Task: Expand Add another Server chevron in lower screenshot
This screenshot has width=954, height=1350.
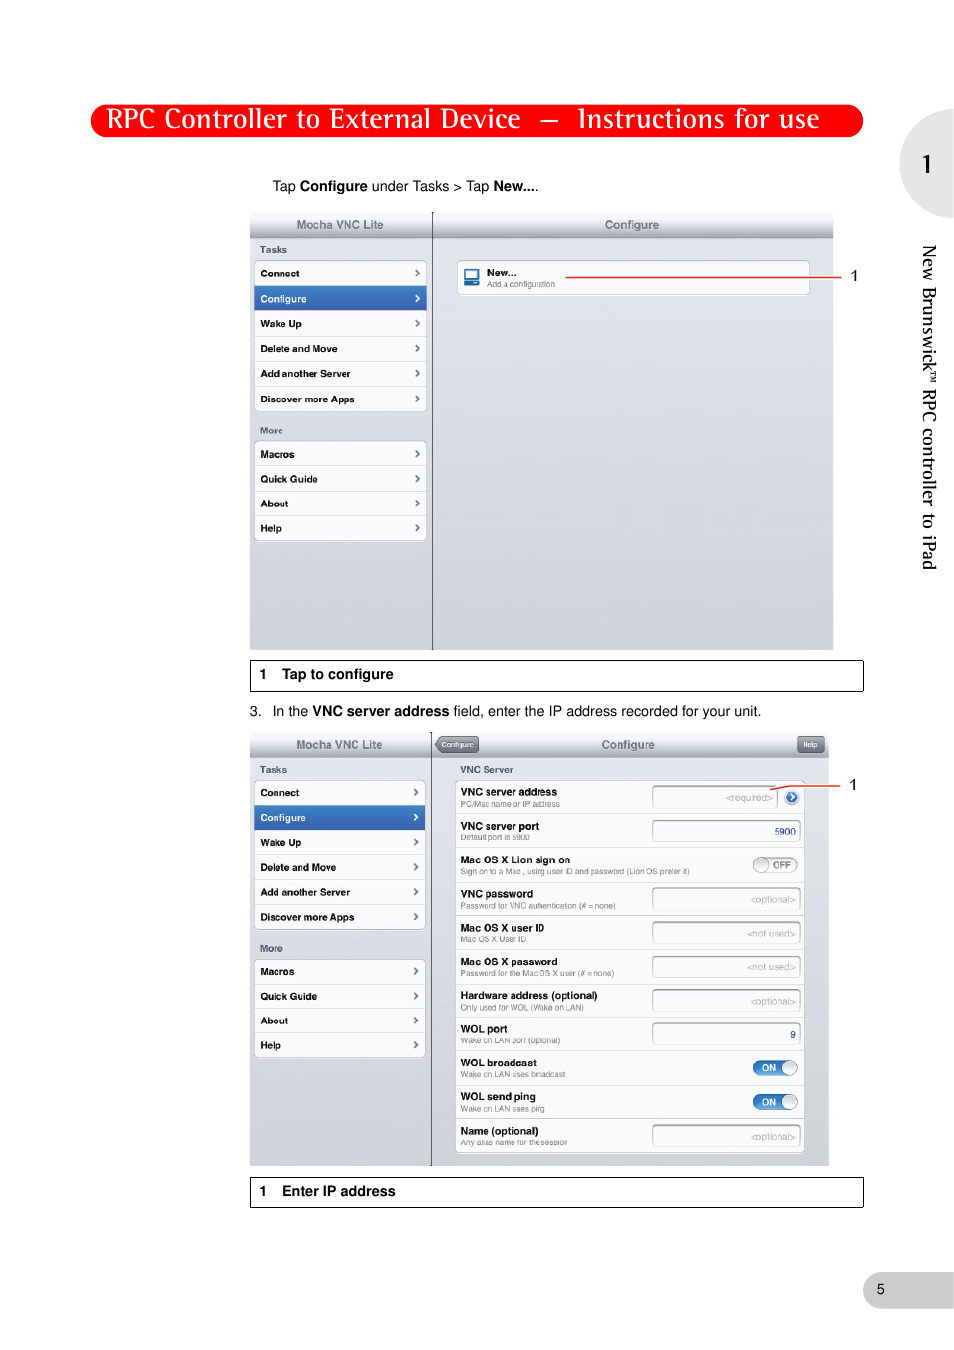Action: click(x=416, y=892)
